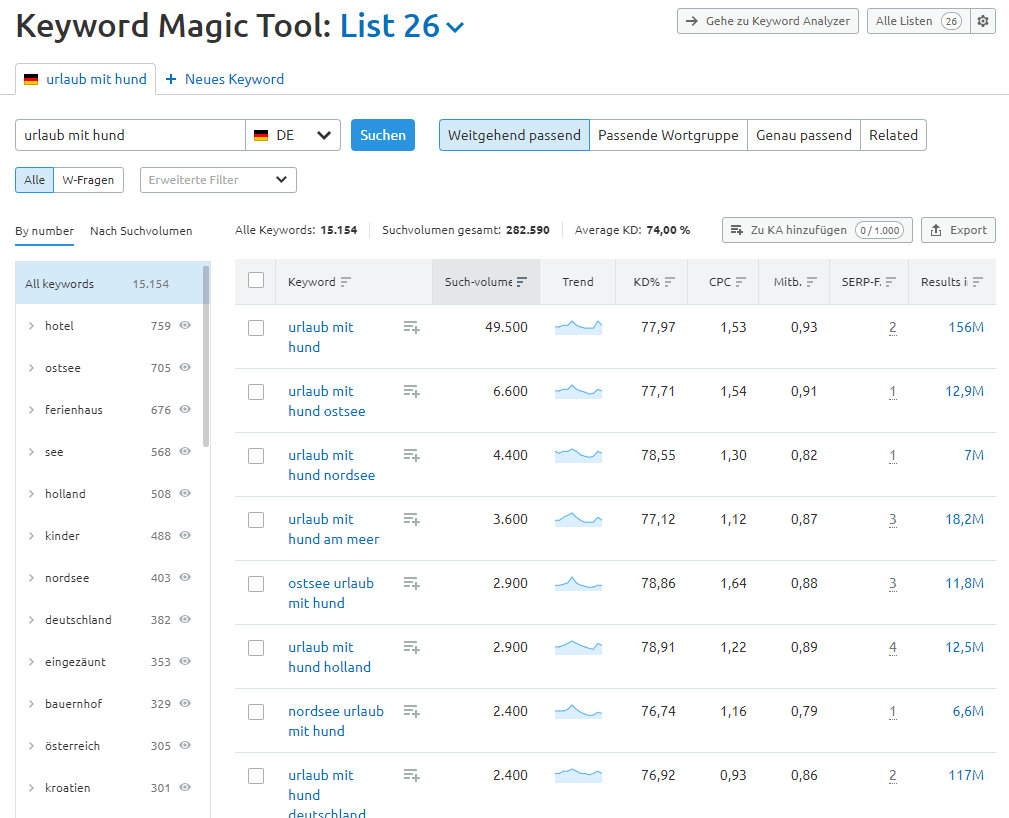Click the keyword groups sidebar scrollbar
The image size is (1009, 818).
[206, 355]
